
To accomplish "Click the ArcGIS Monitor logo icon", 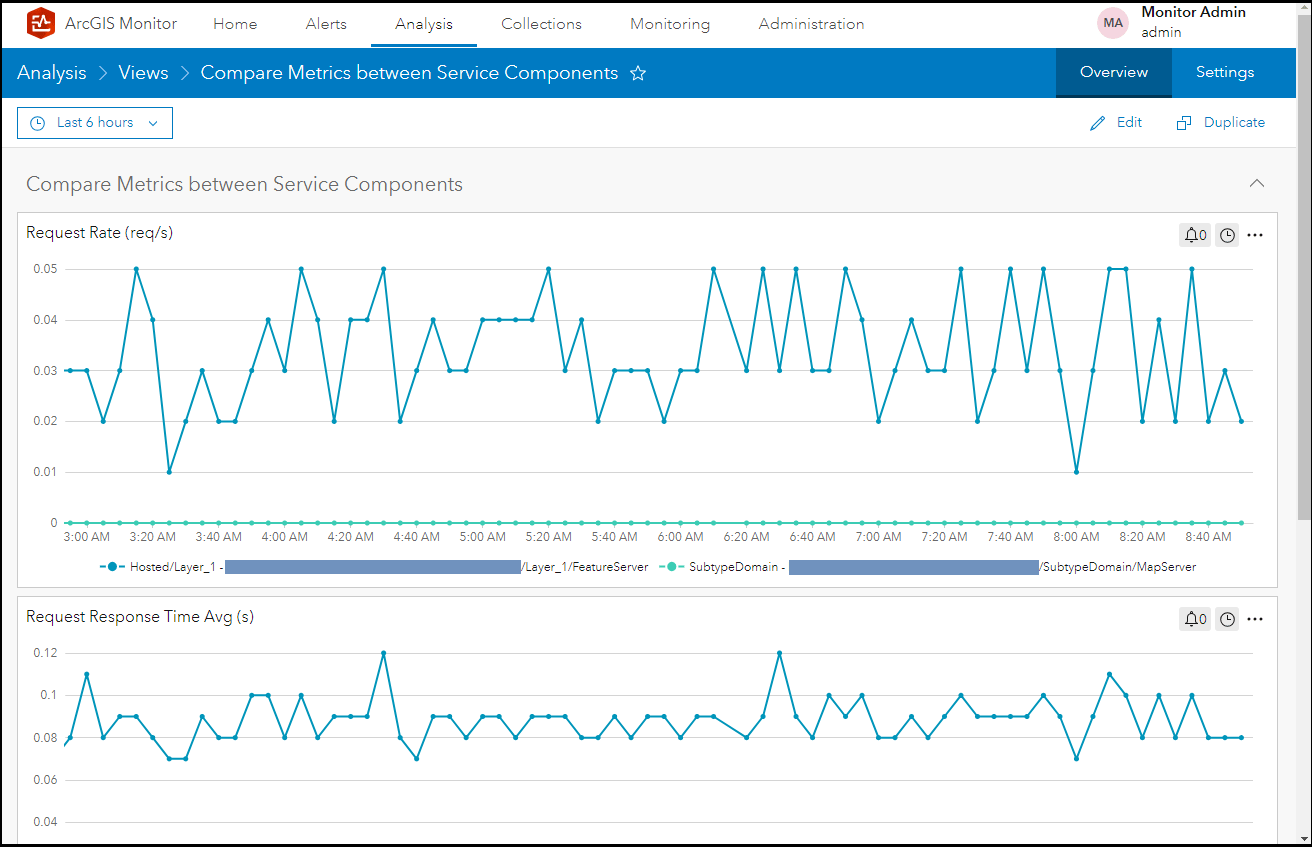I will pos(41,23).
